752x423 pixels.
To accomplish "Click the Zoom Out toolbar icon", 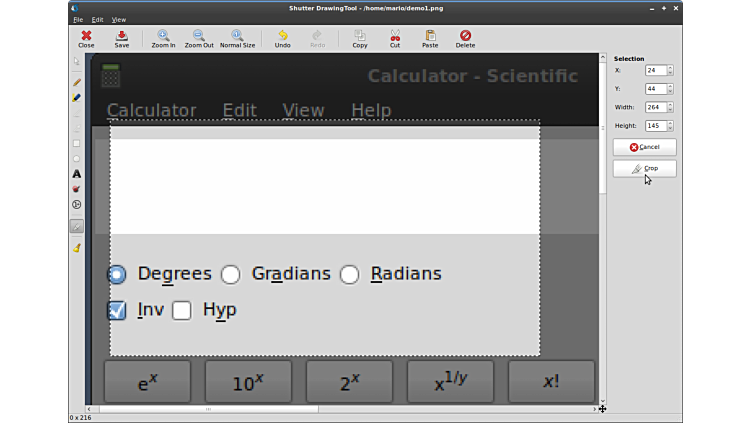I will coord(199,38).
